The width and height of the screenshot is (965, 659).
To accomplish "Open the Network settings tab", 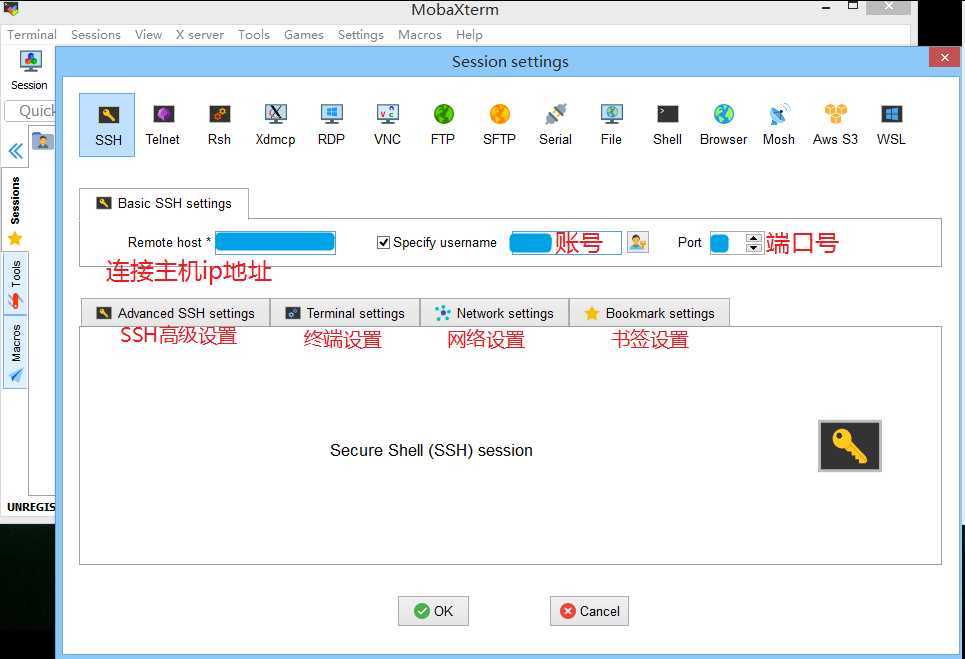I will (494, 313).
